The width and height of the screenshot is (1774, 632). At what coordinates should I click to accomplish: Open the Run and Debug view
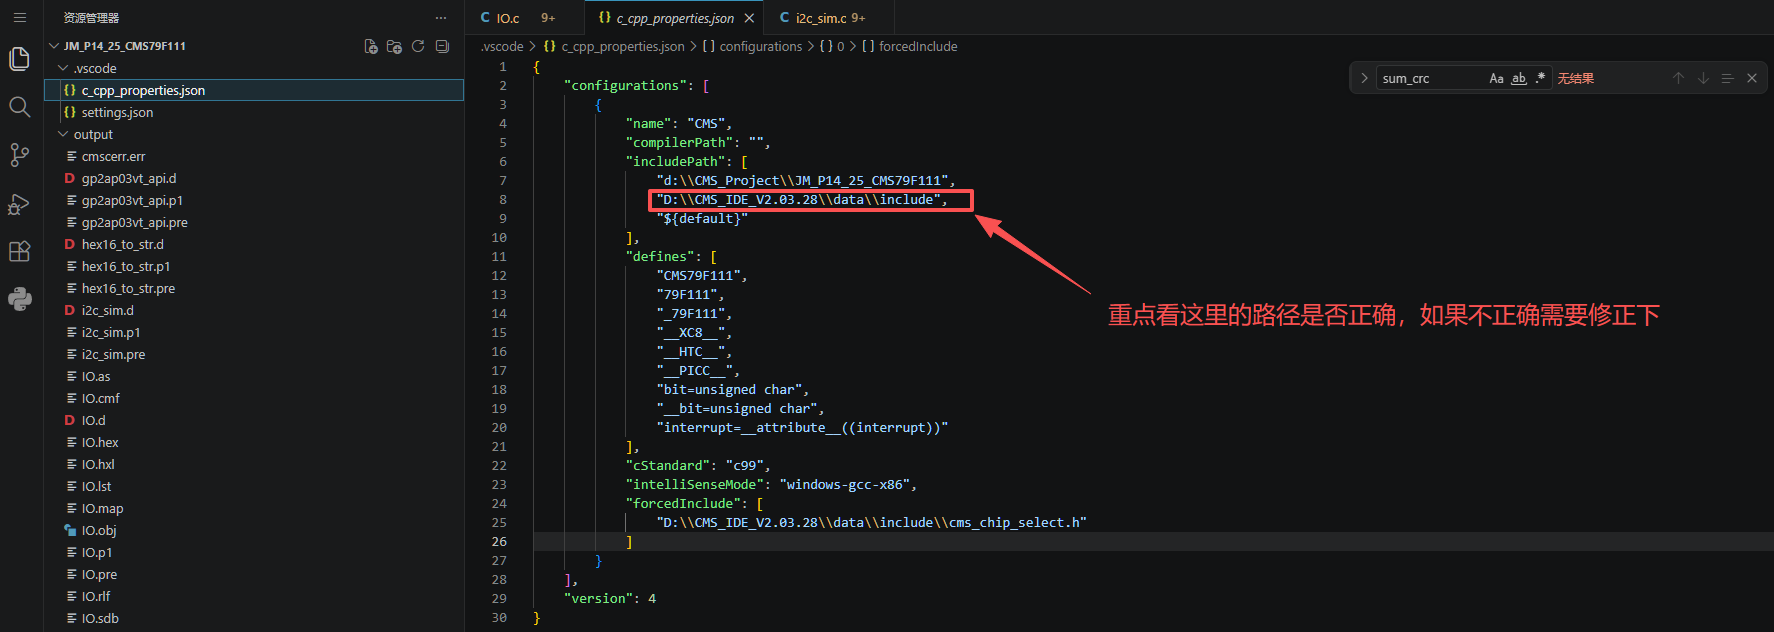(19, 203)
